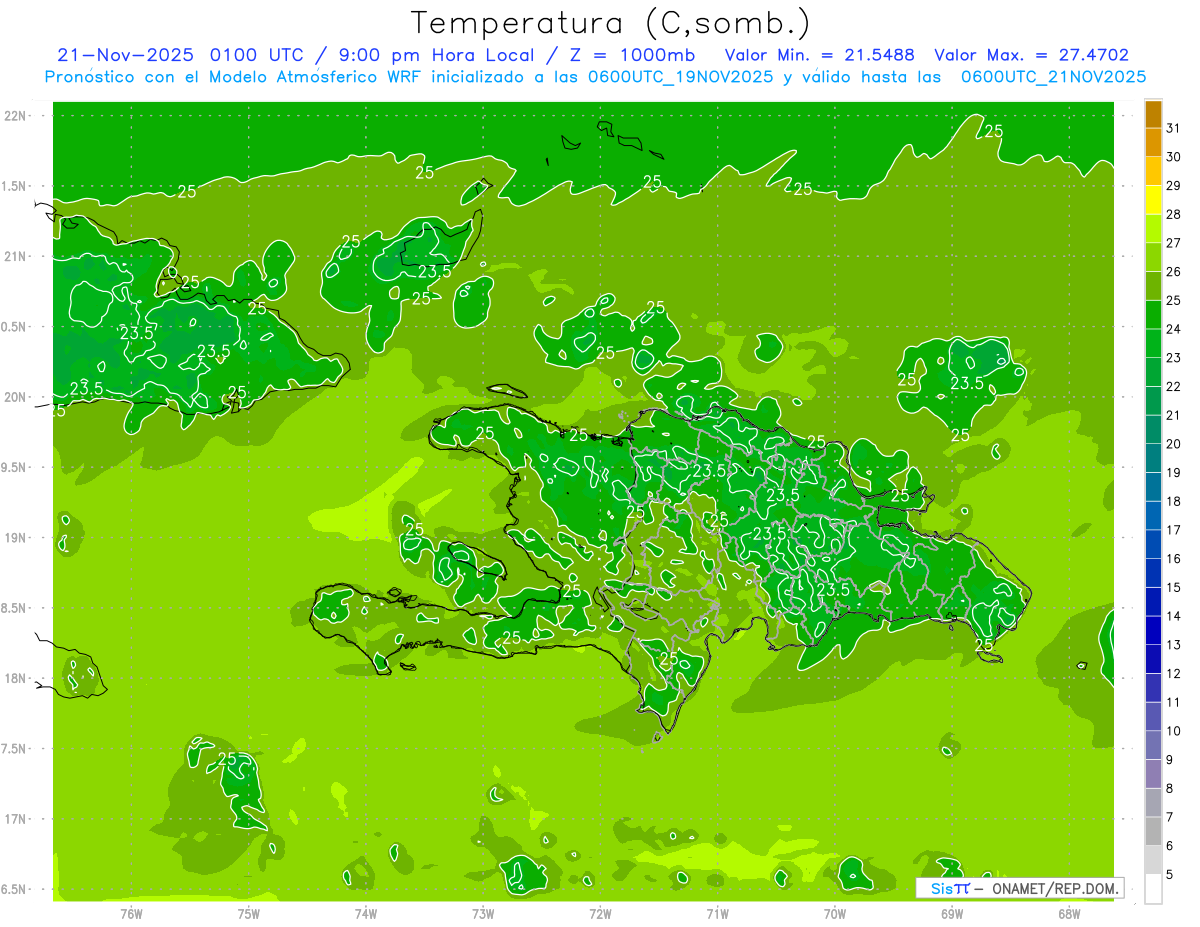Click the "73W" longitude label
The height and width of the screenshot is (927, 1200).
483,913
